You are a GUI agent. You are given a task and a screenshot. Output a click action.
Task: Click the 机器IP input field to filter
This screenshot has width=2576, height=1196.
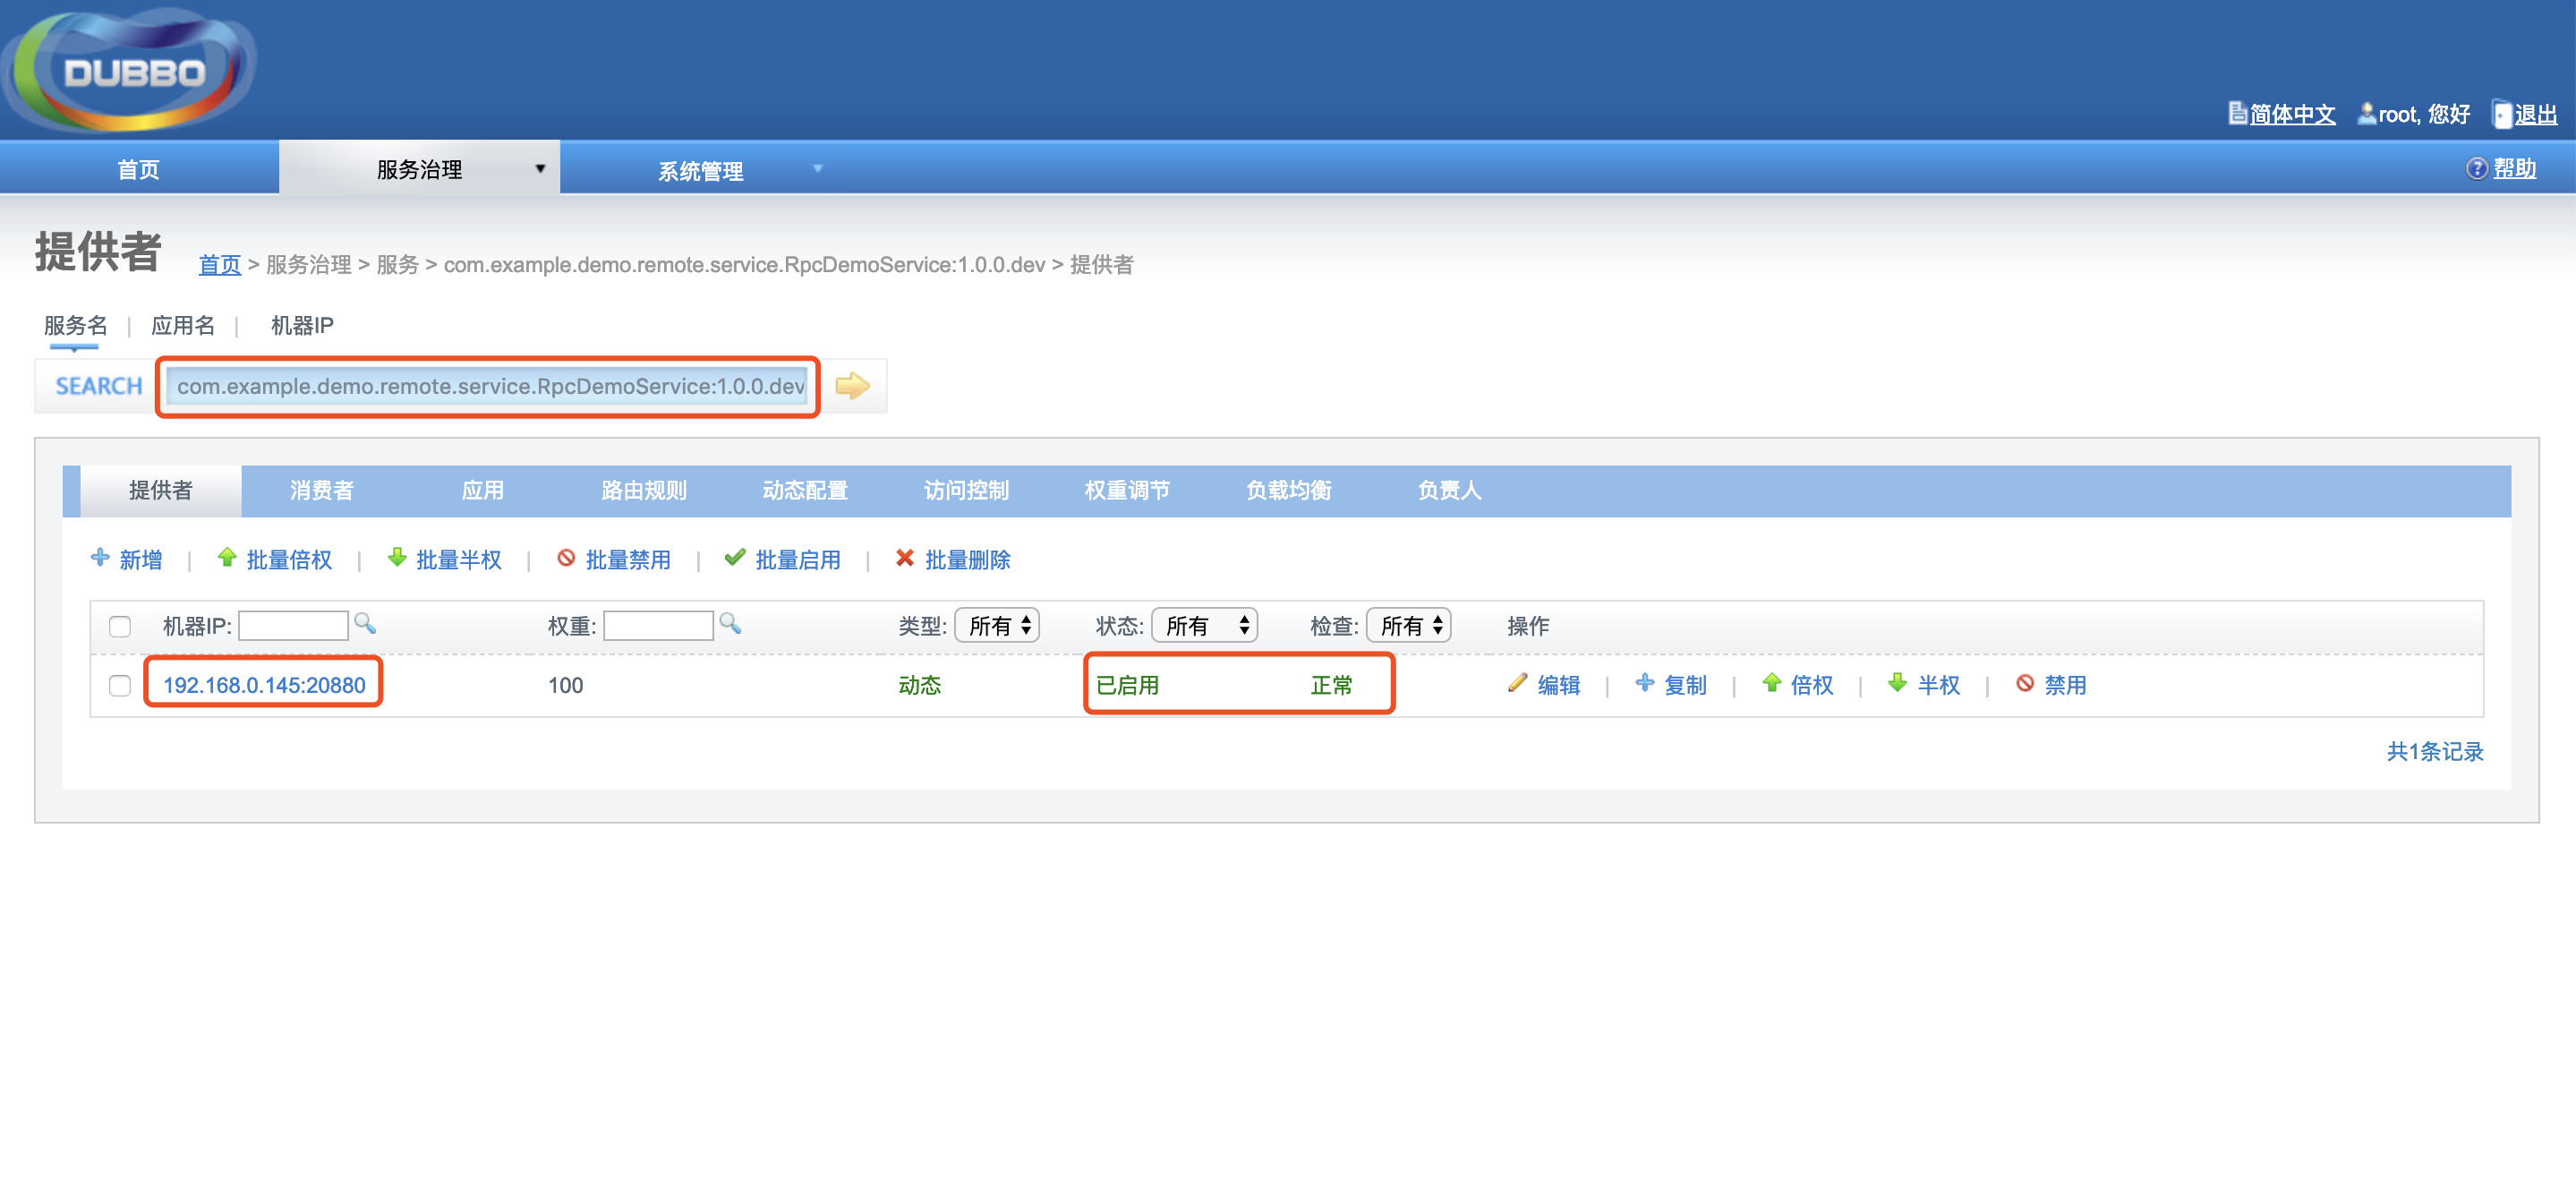(x=293, y=624)
